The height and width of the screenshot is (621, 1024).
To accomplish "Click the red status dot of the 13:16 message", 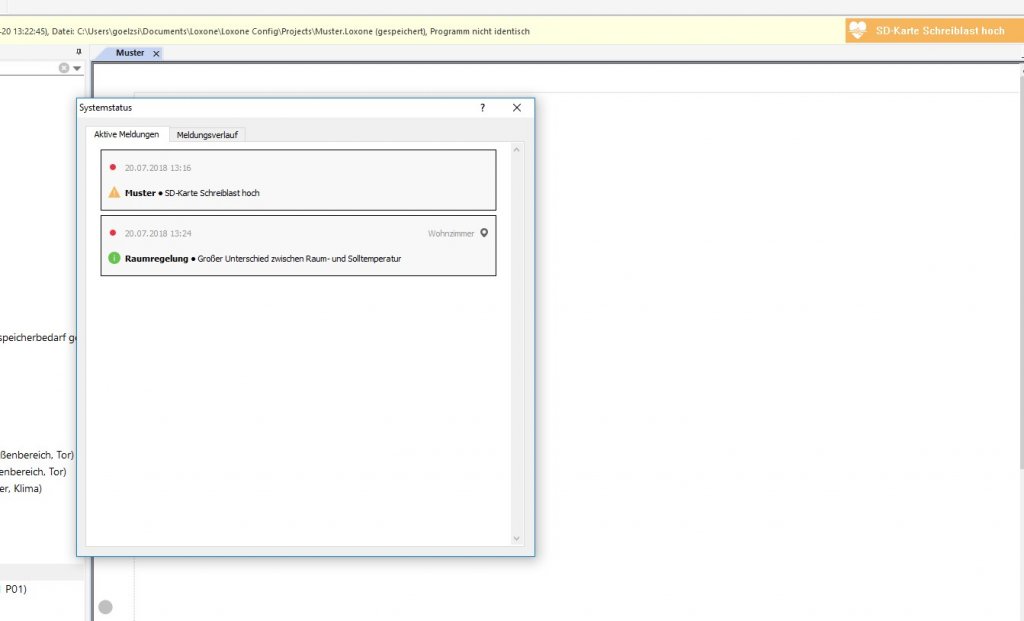I will click(x=113, y=168).
